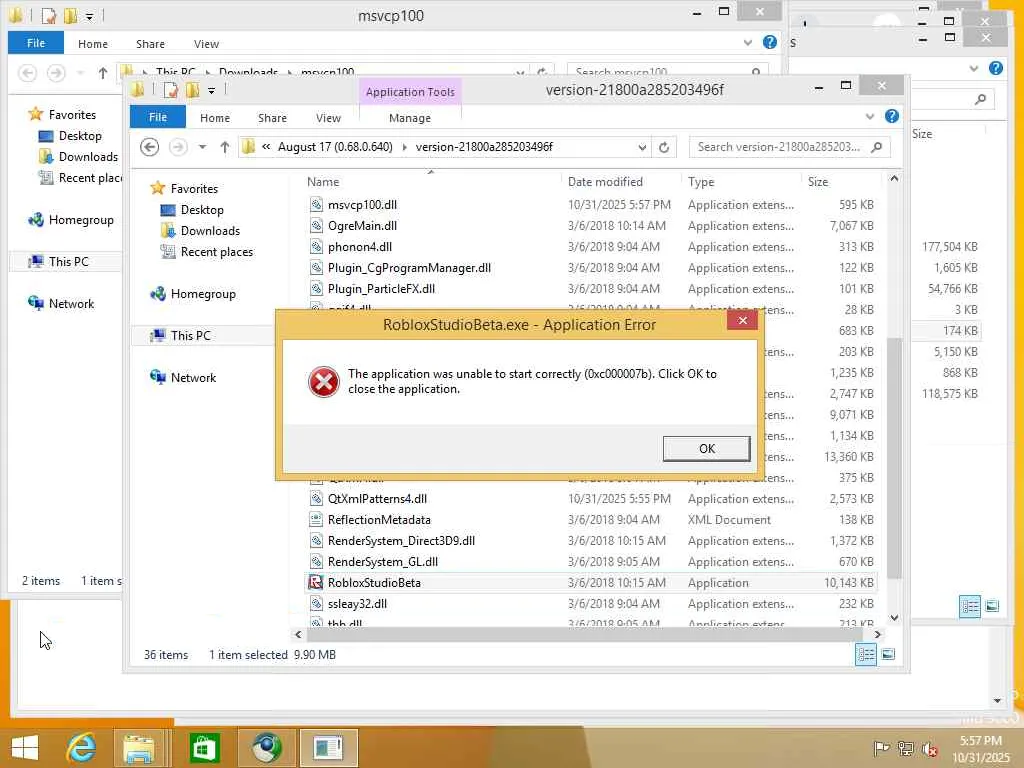Open Network in front window navigation pane
This screenshot has height=768, width=1024.
(x=193, y=377)
